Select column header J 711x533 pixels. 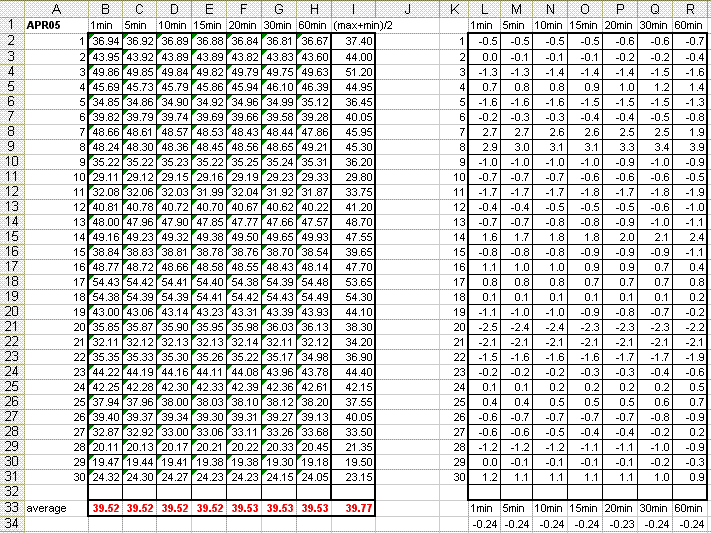pos(407,9)
